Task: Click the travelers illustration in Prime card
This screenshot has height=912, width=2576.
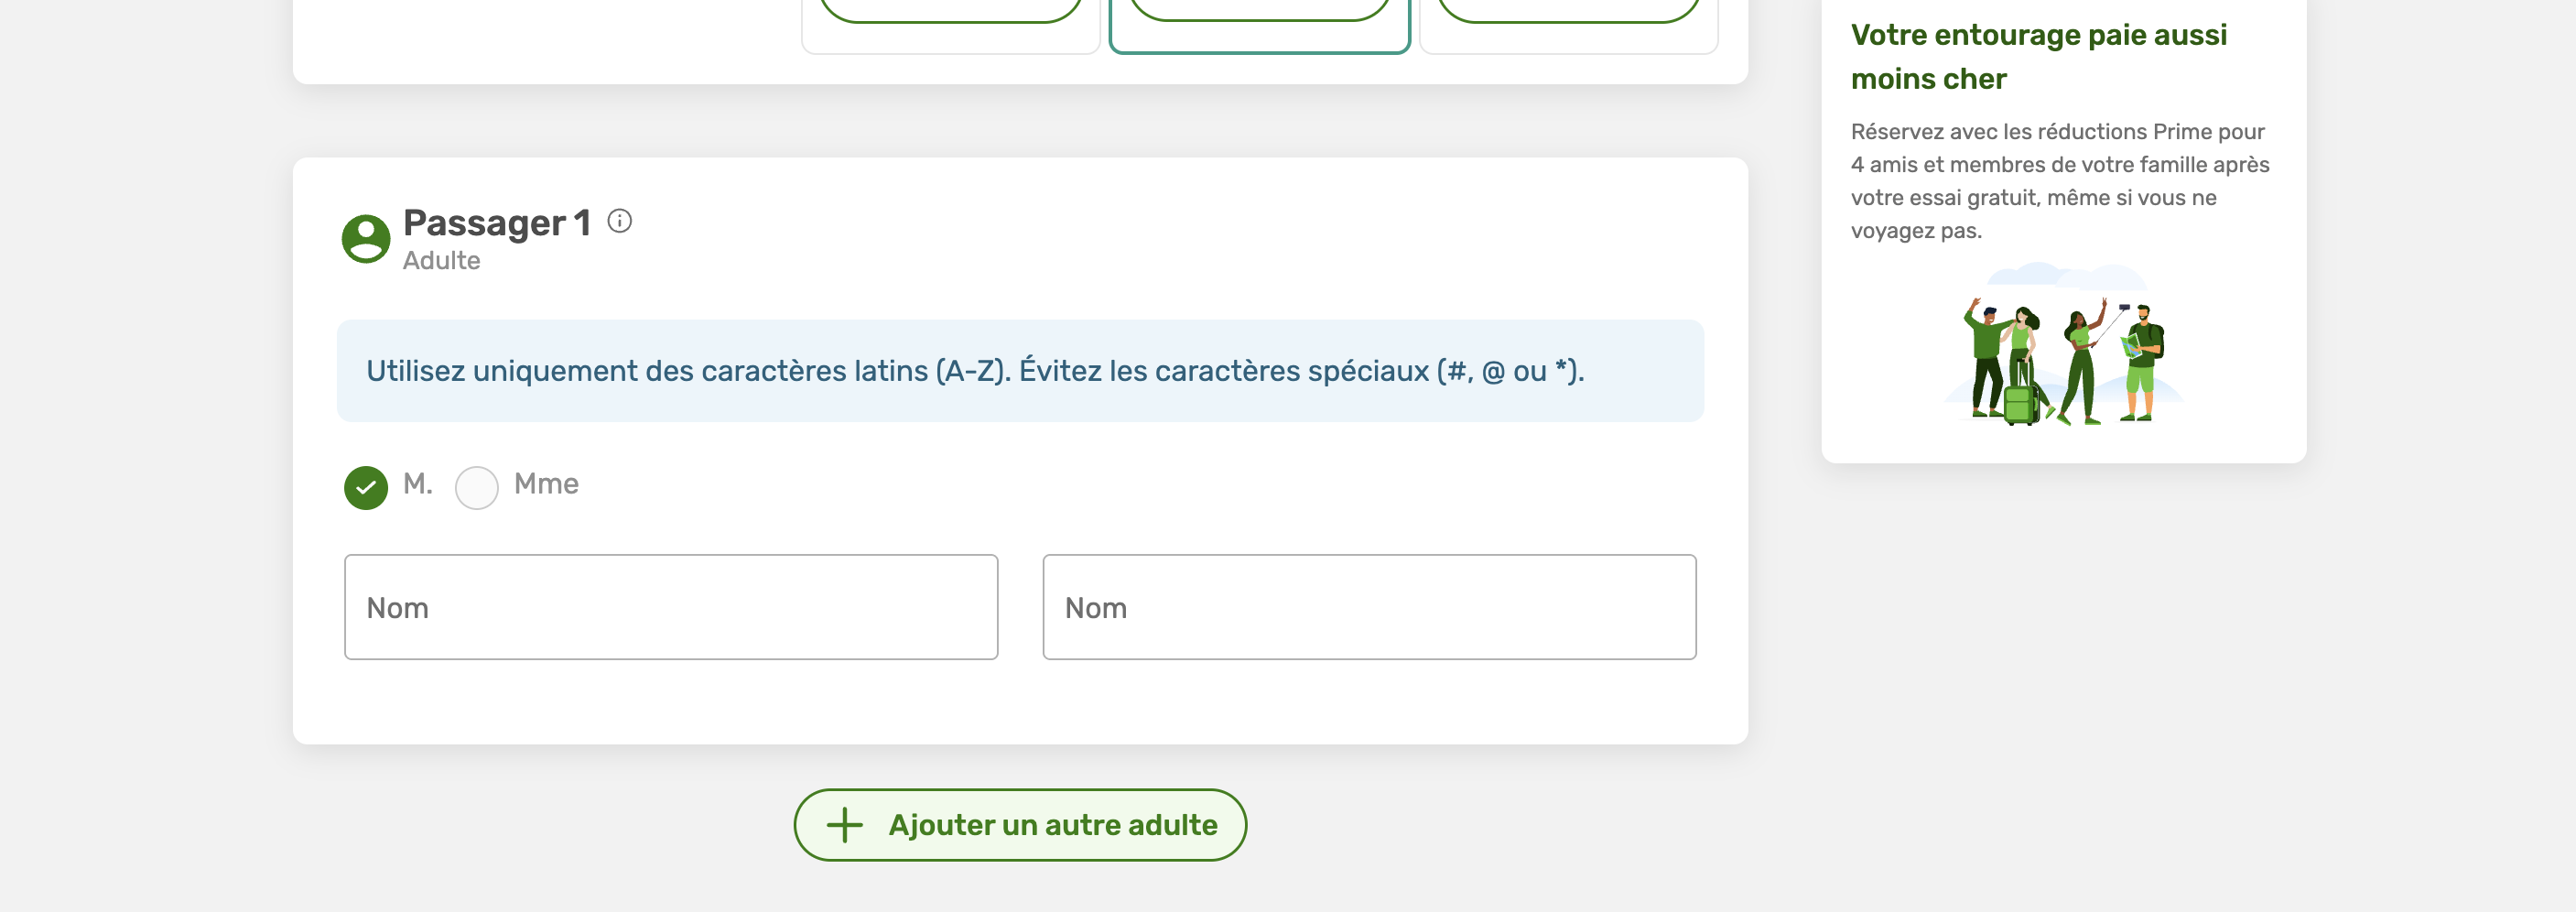Action: (x=2064, y=346)
